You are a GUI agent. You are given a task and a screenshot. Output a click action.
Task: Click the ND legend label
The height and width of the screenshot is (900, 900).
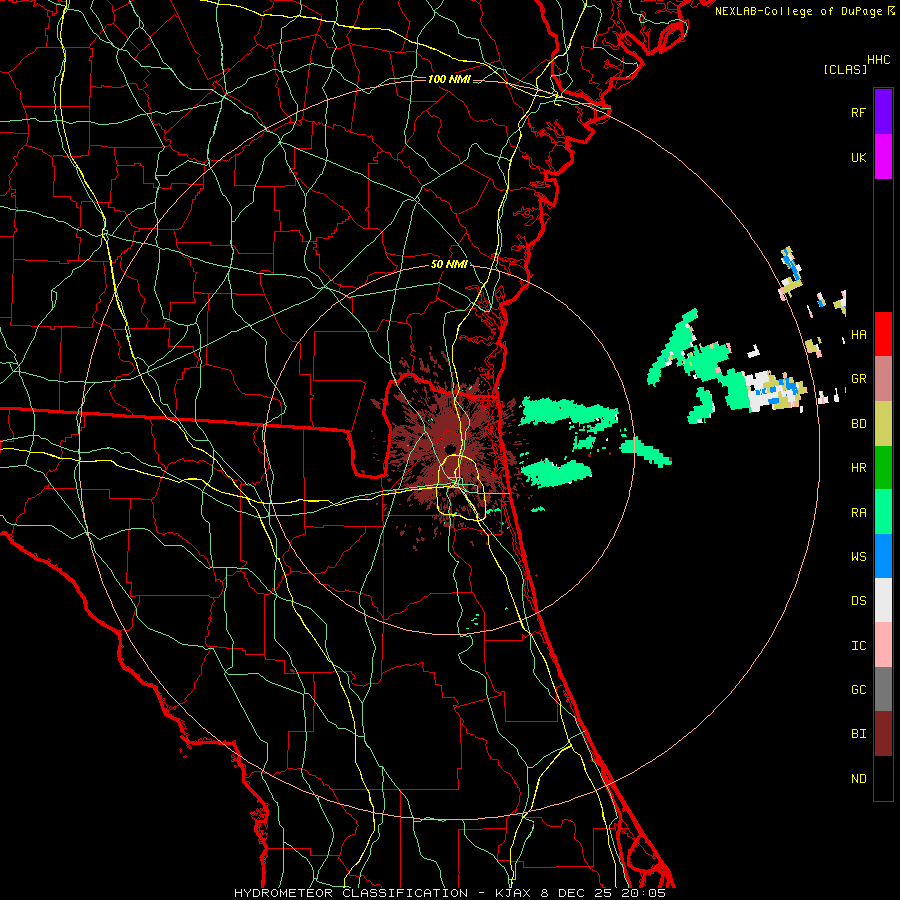[x=858, y=779]
